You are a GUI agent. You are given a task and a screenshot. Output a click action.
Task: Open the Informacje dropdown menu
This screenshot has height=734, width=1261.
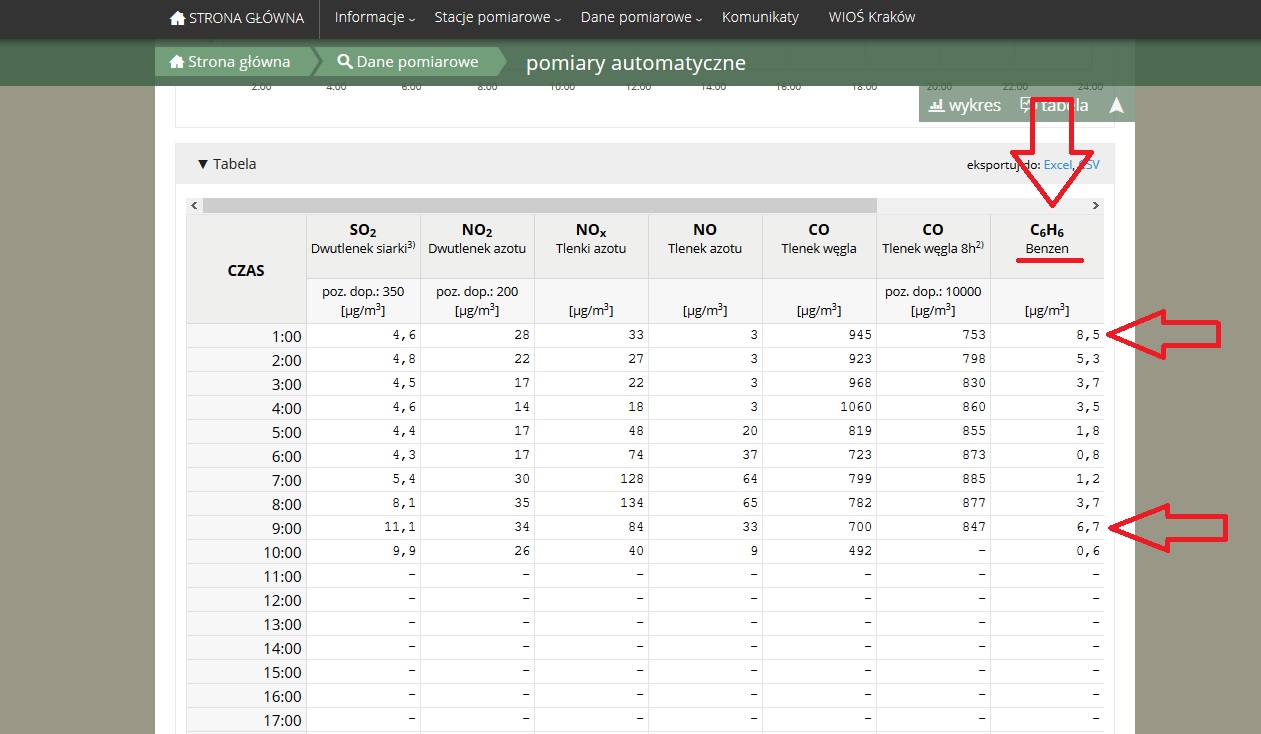pos(375,17)
